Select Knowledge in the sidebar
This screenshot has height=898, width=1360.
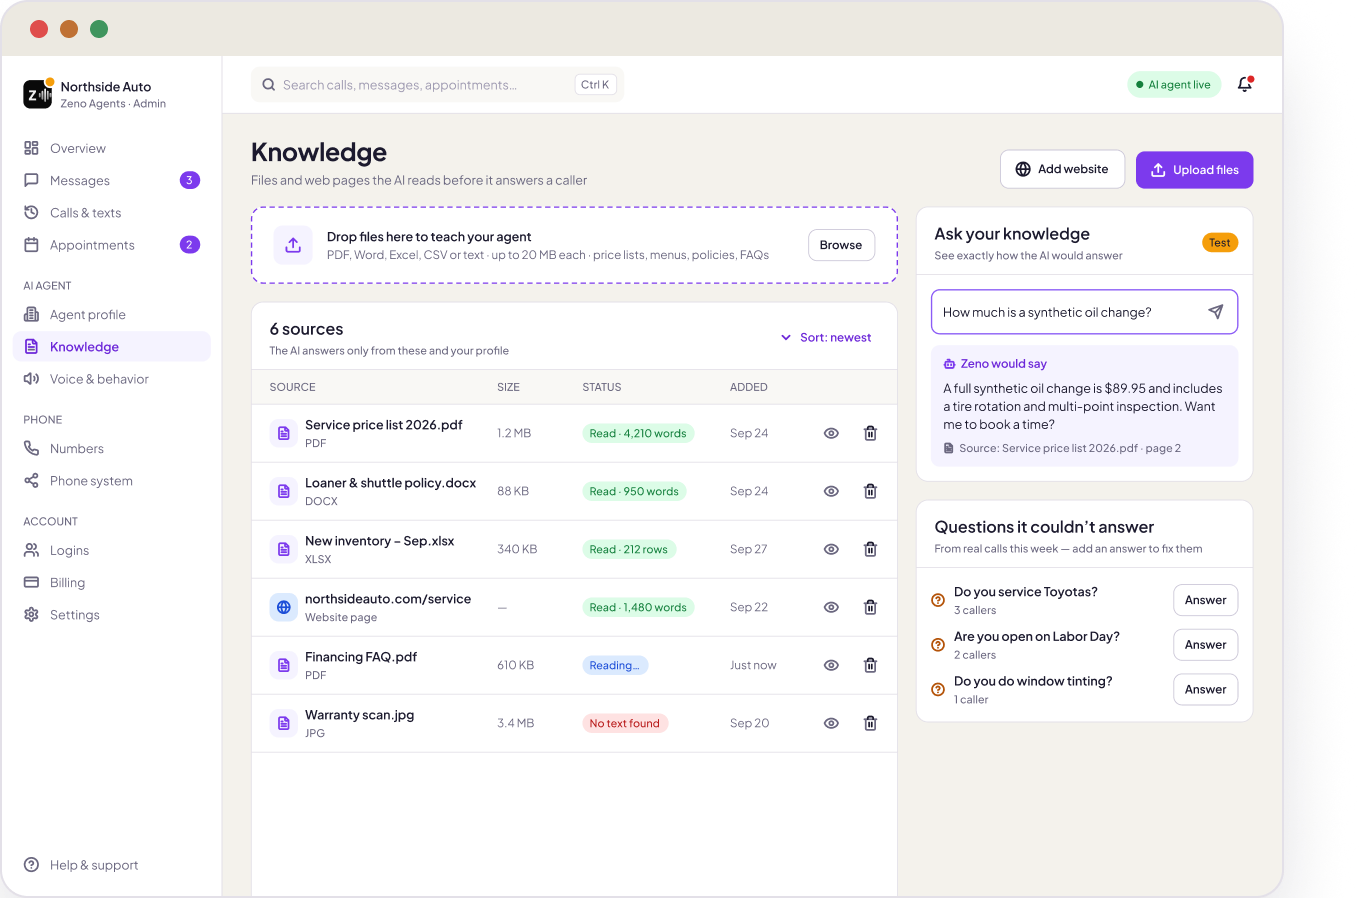[x=112, y=347]
